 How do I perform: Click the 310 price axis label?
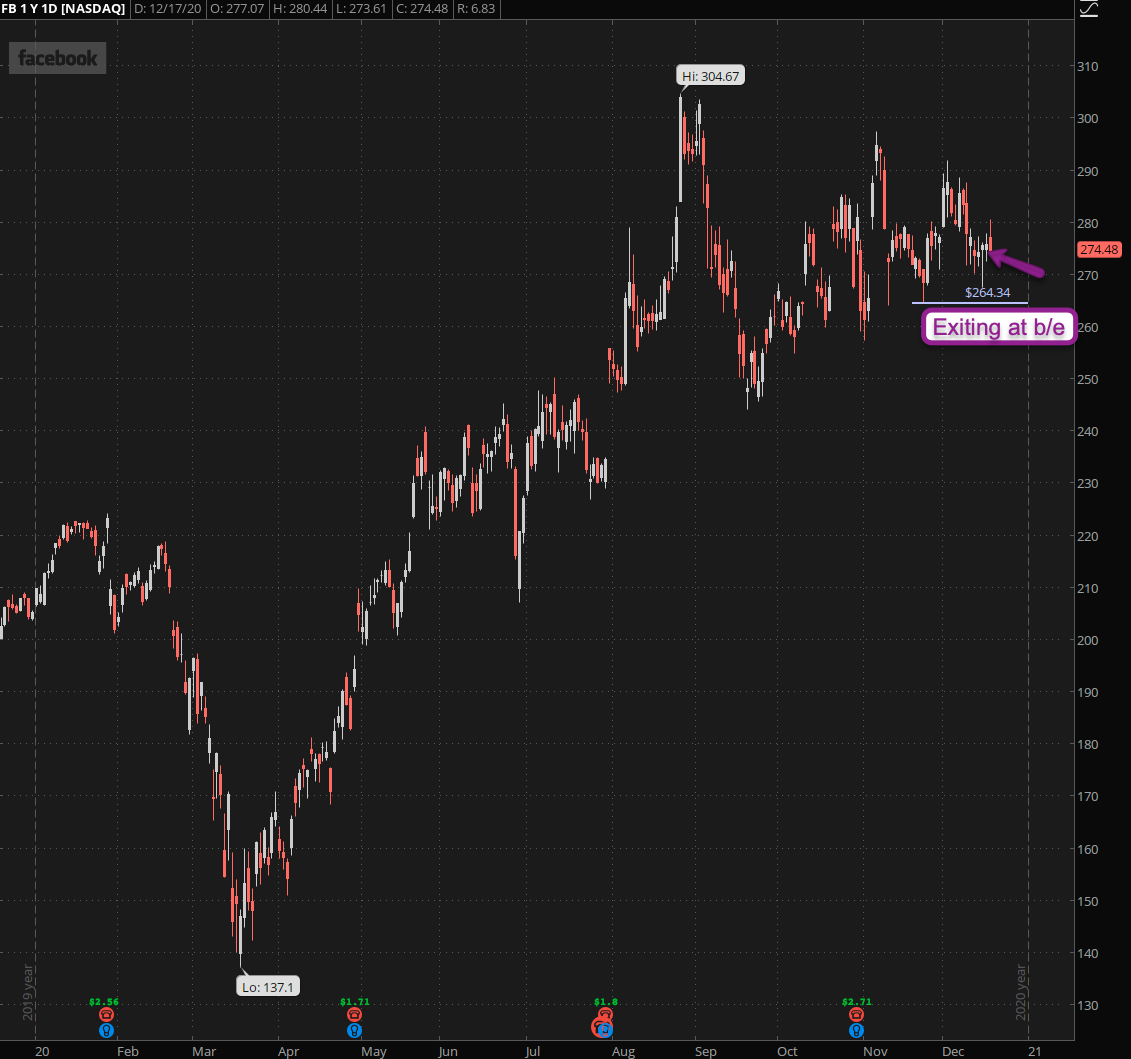pos(1088,66)
